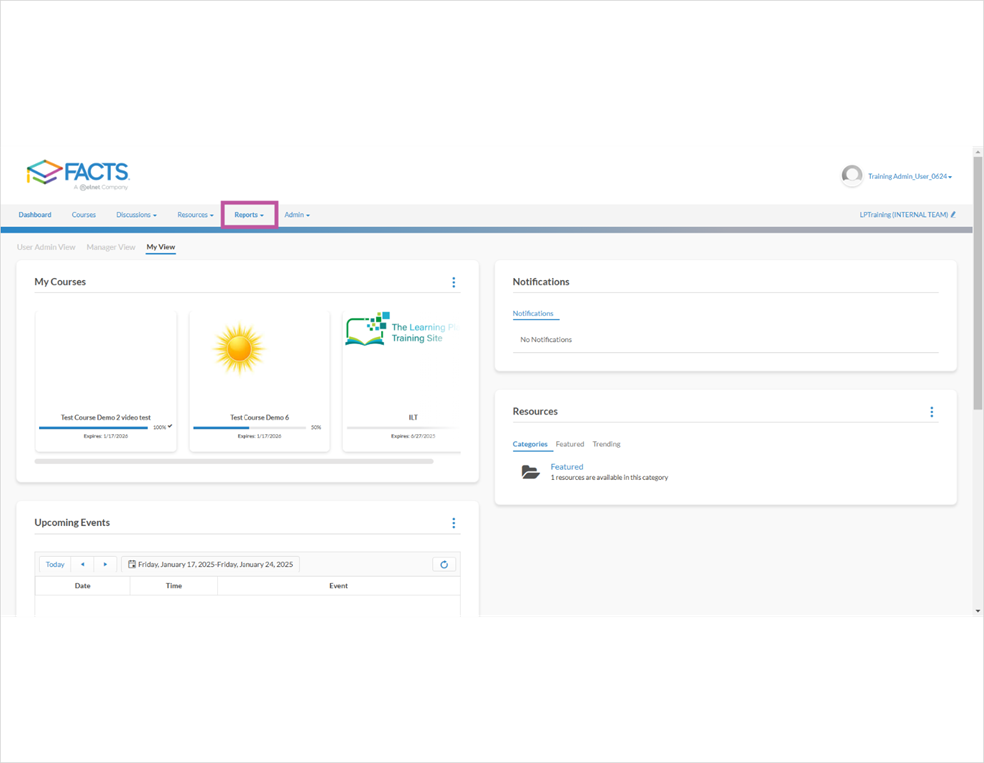
Task: Open the Featured category link
Action: [x=566, y=466]
